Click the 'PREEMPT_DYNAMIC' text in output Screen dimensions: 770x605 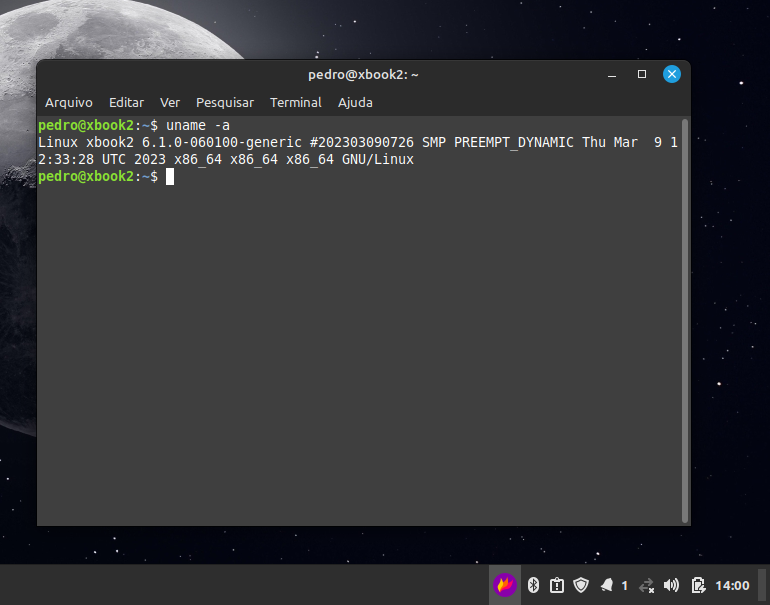coord(514,142)
